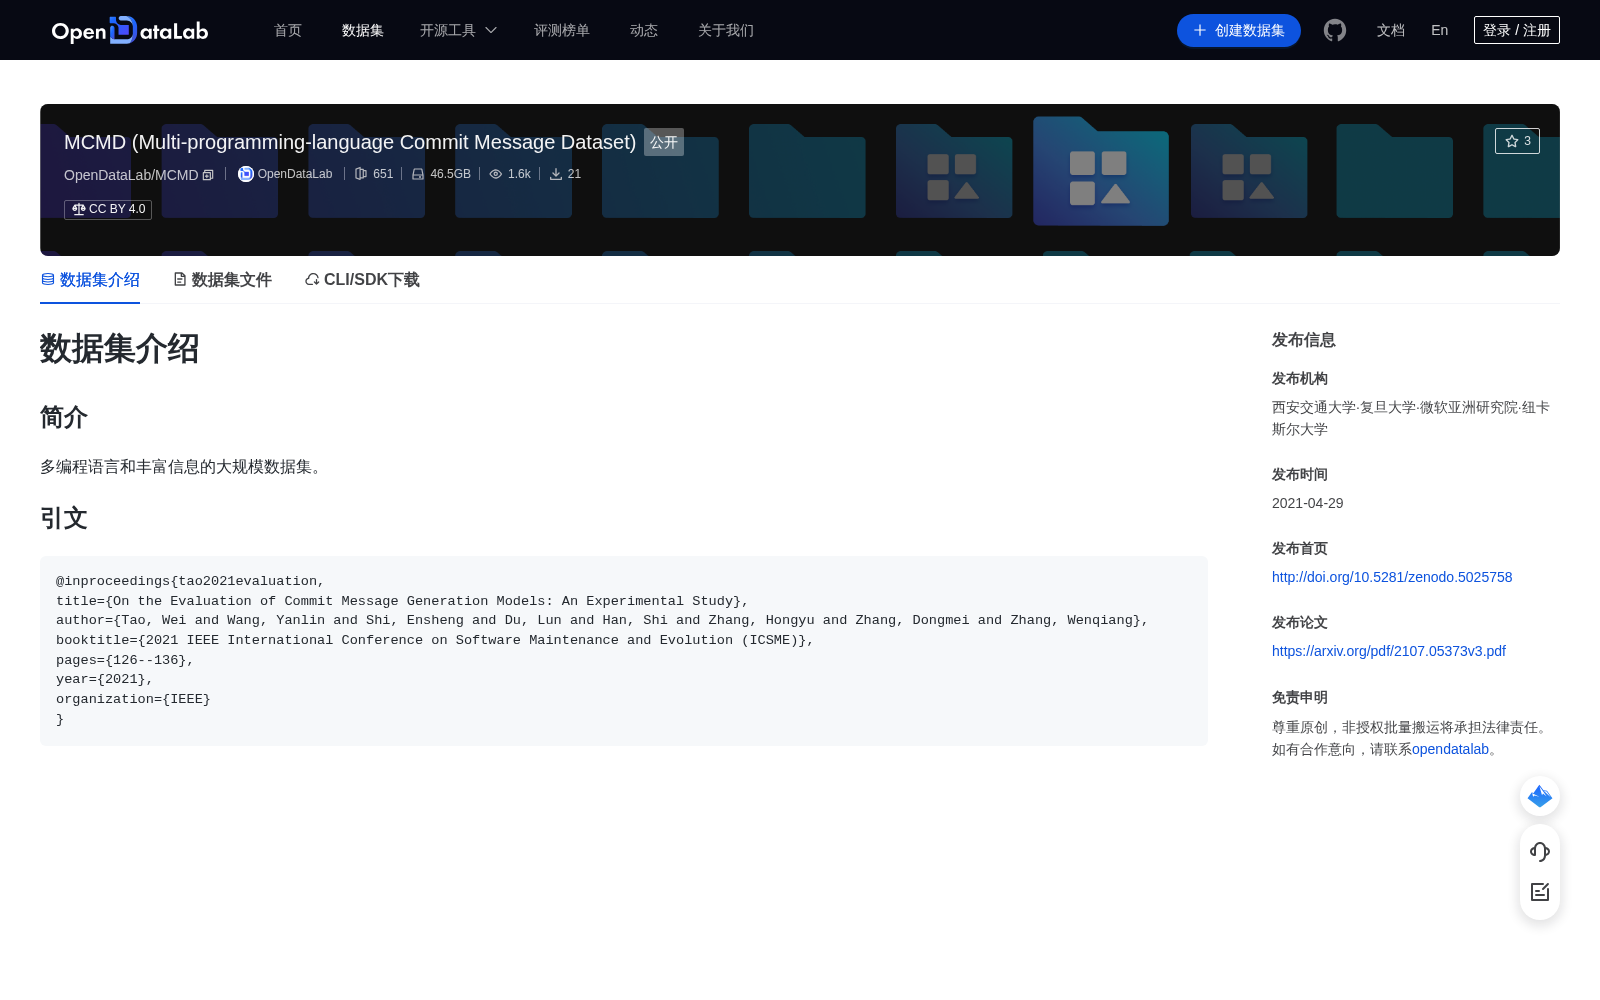Click the 登录 / 注册 button
Image resolution: width=1600 pixels, height=1000 pixels.
pyautogui.click(x=1516, y=30)
